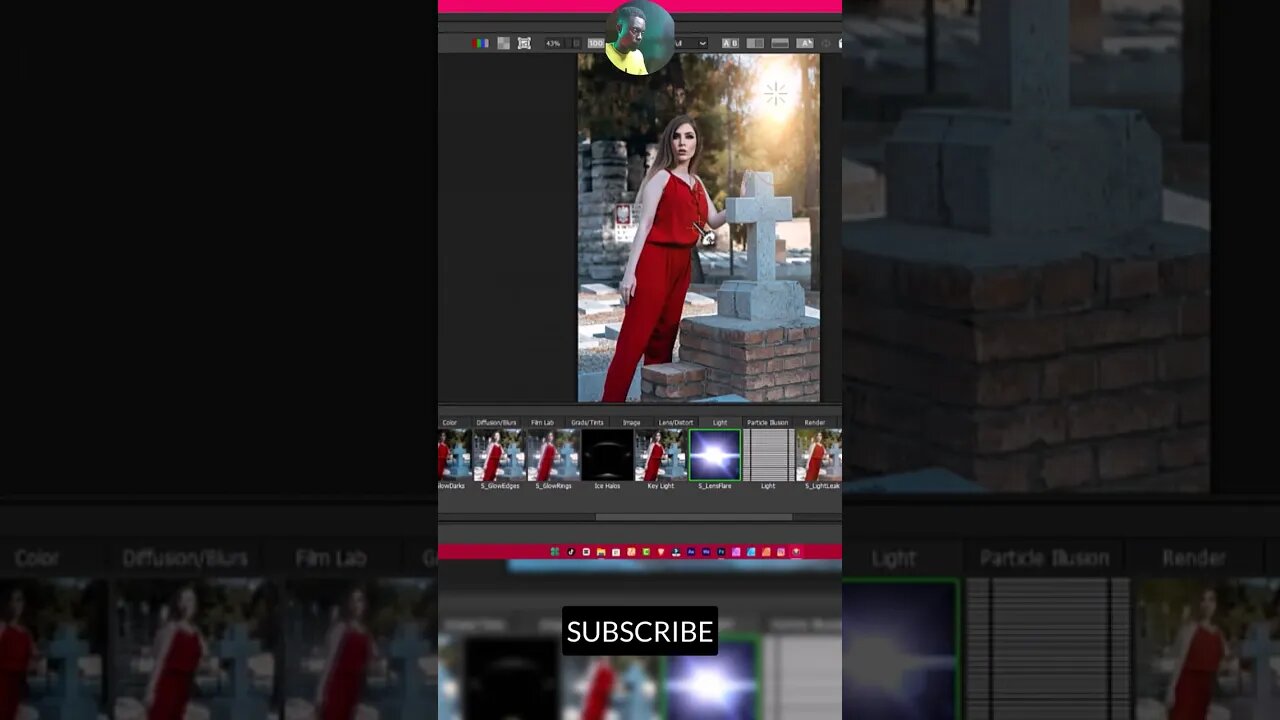Select the lens flare light-source marker on image
1280x720 pixels.
pyautogui.click(x=775, y=95)
